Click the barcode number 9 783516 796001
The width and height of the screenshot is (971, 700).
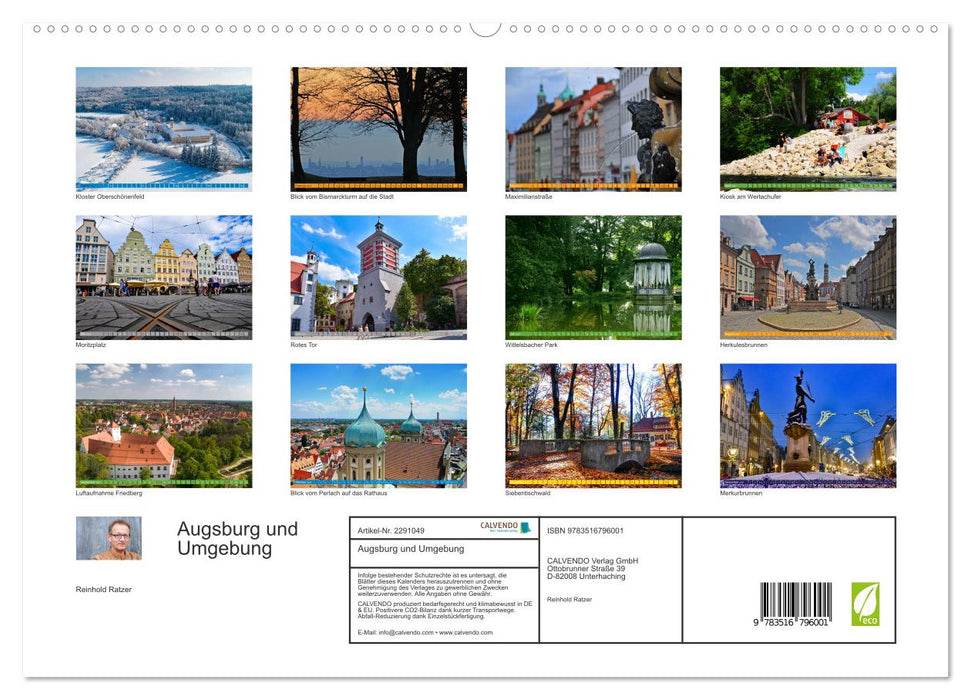pyautogui.click(x=791, y=623)
